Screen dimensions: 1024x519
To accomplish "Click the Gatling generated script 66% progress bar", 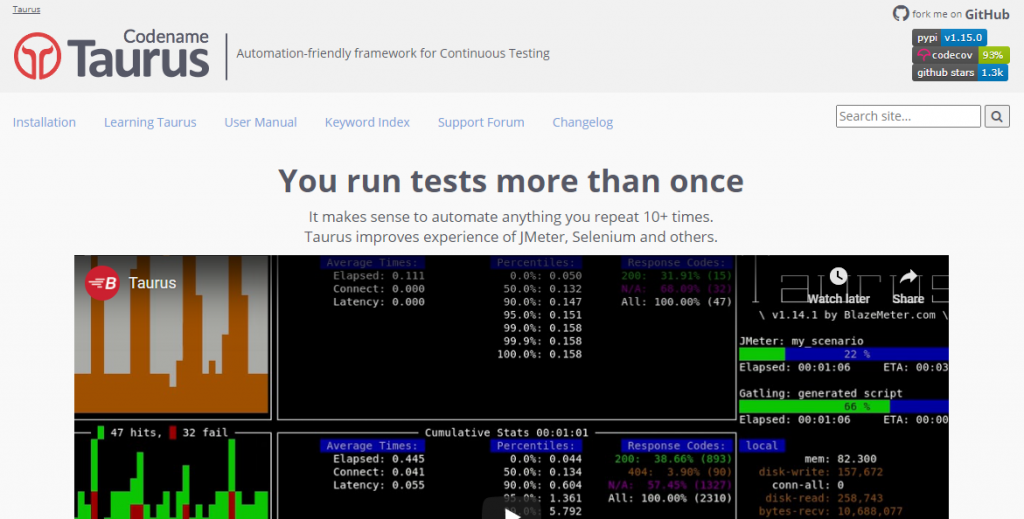I will pos(843,406).
